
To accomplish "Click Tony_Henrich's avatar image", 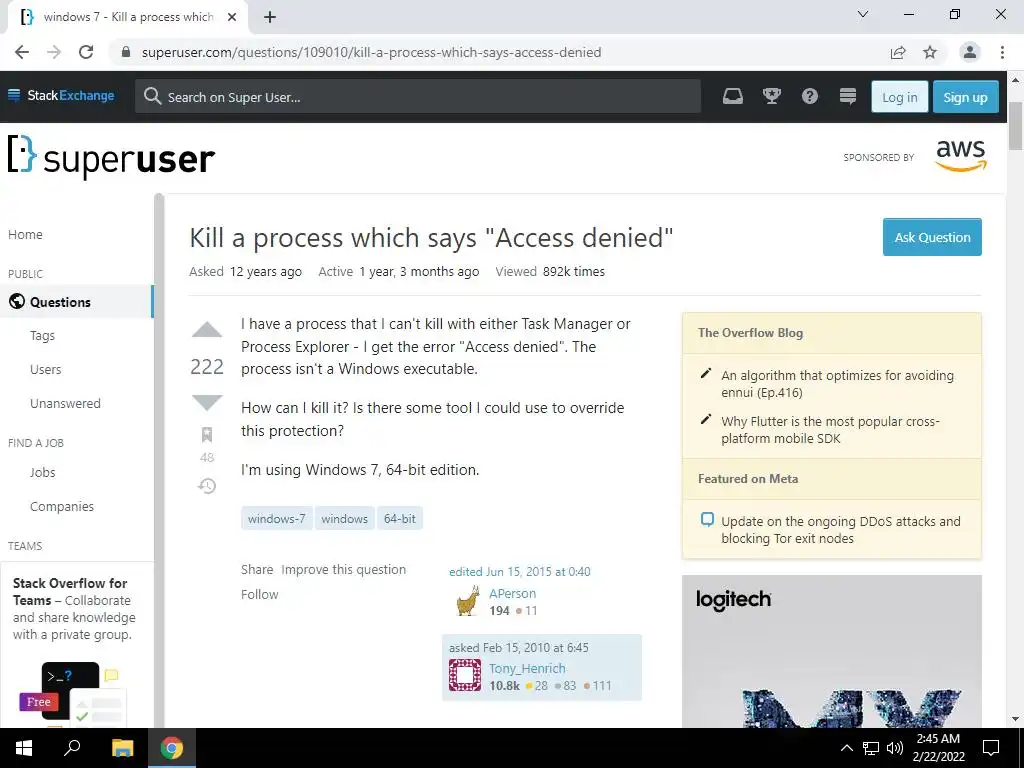I will [x=465, y=675].
